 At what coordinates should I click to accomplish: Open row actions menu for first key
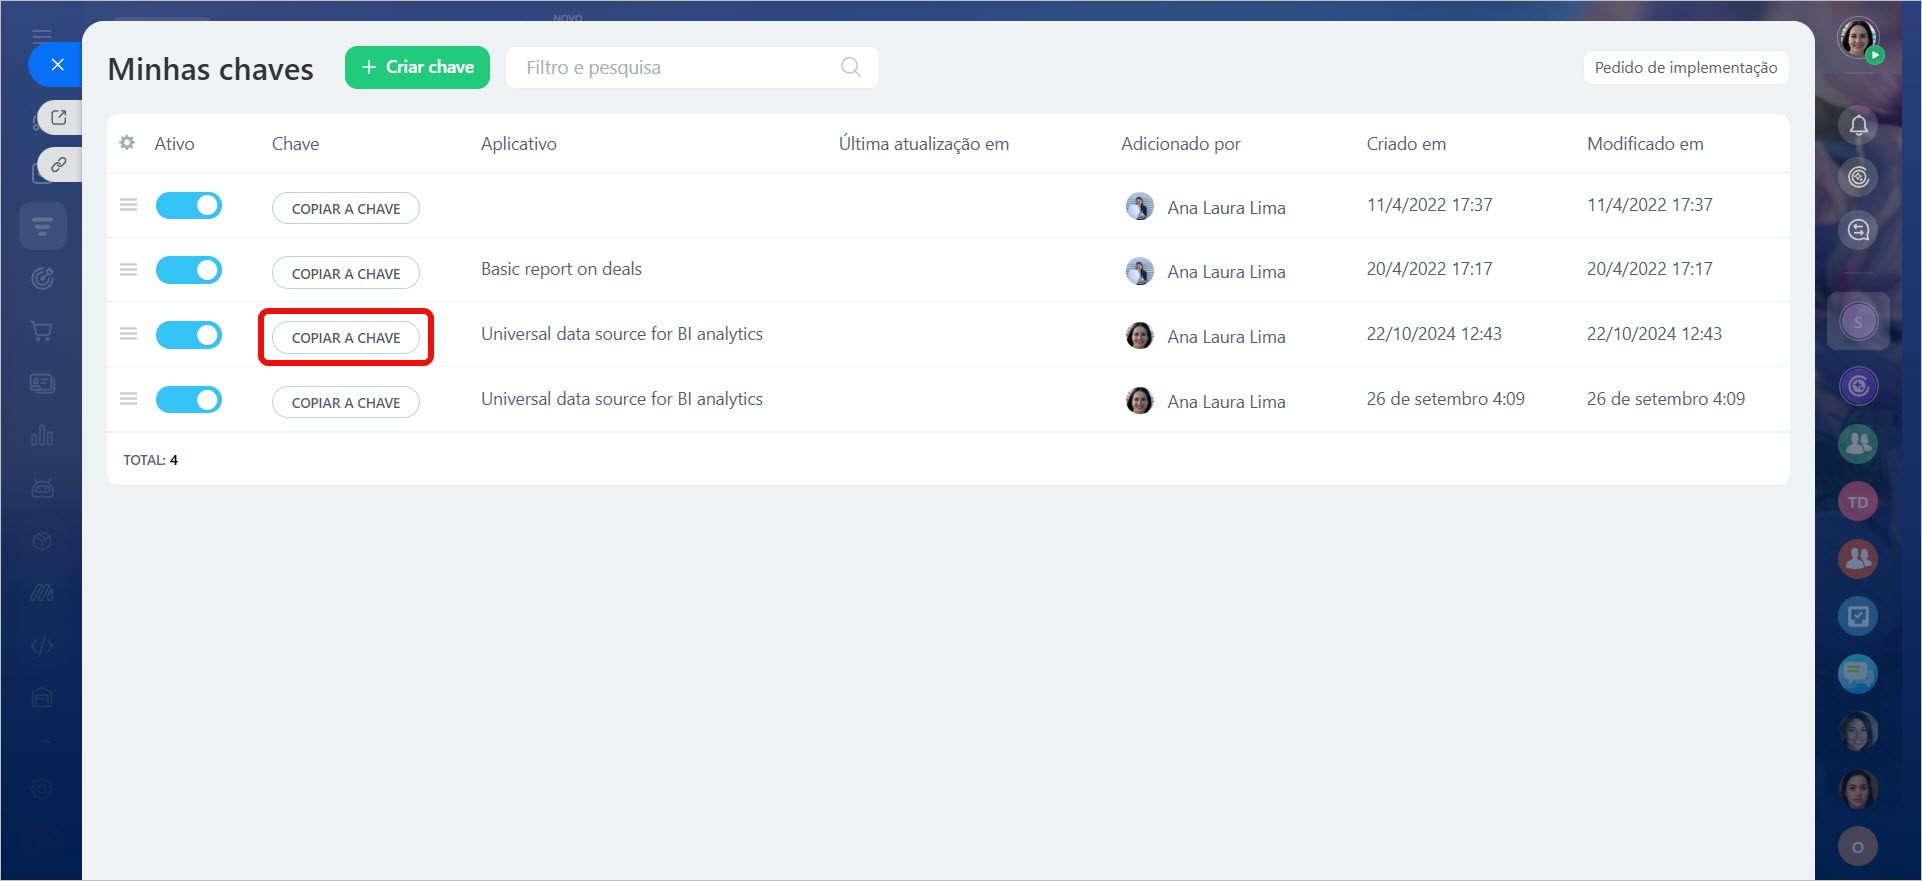pyautogui.click(x=128, y=205)
